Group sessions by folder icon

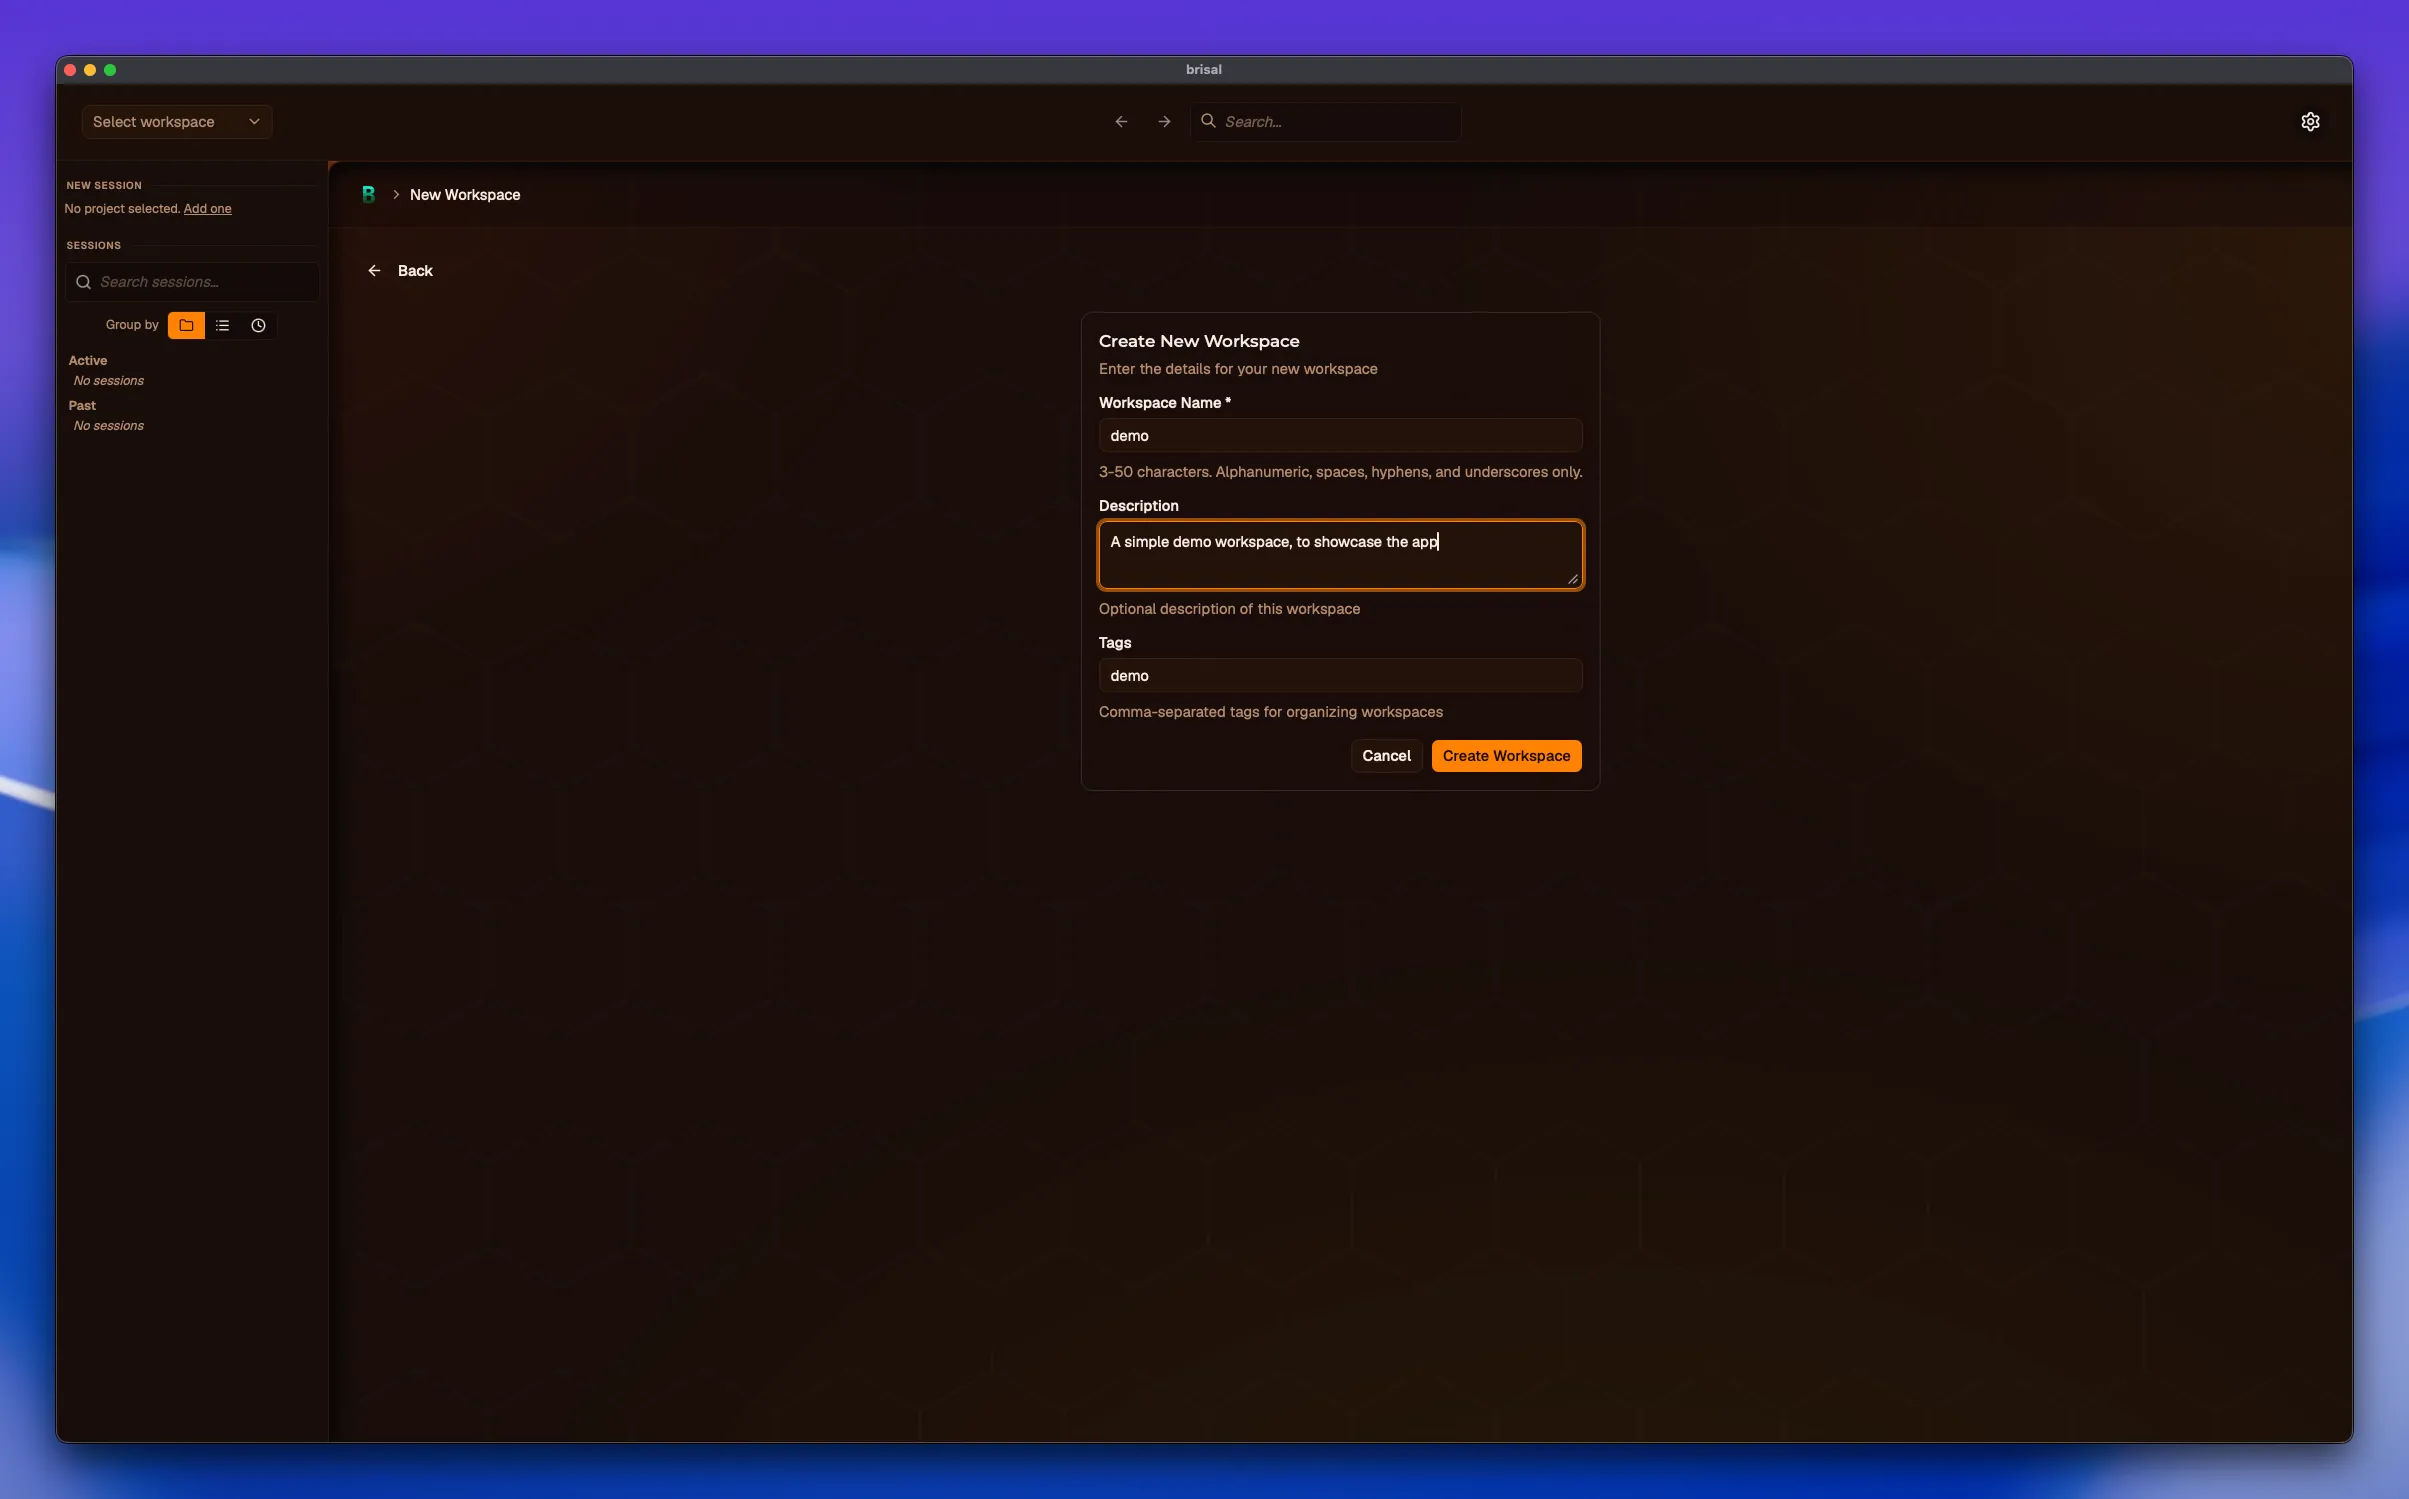[x=186, y=325]
